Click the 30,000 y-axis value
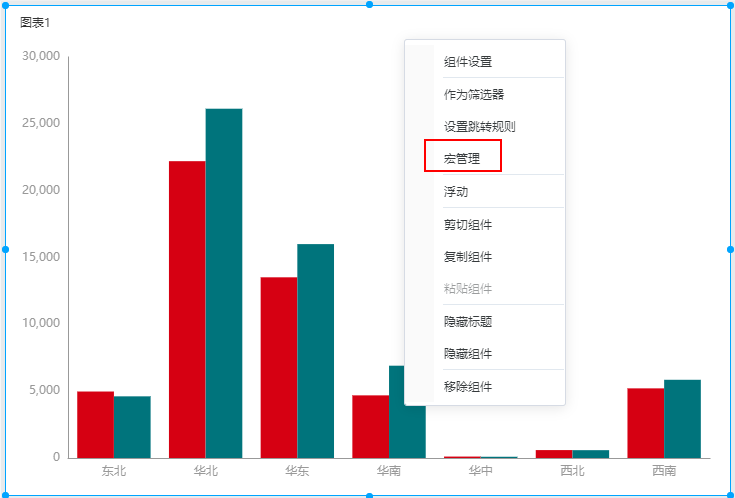 point(41,56)
